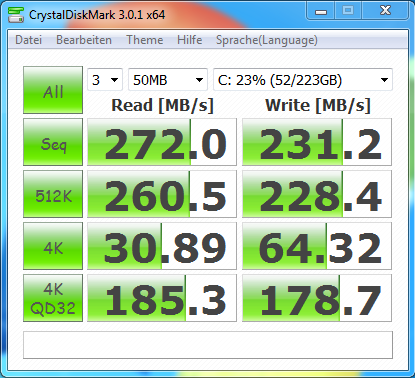Expand the 50MB test size dropdown

[x=168, y=80]
